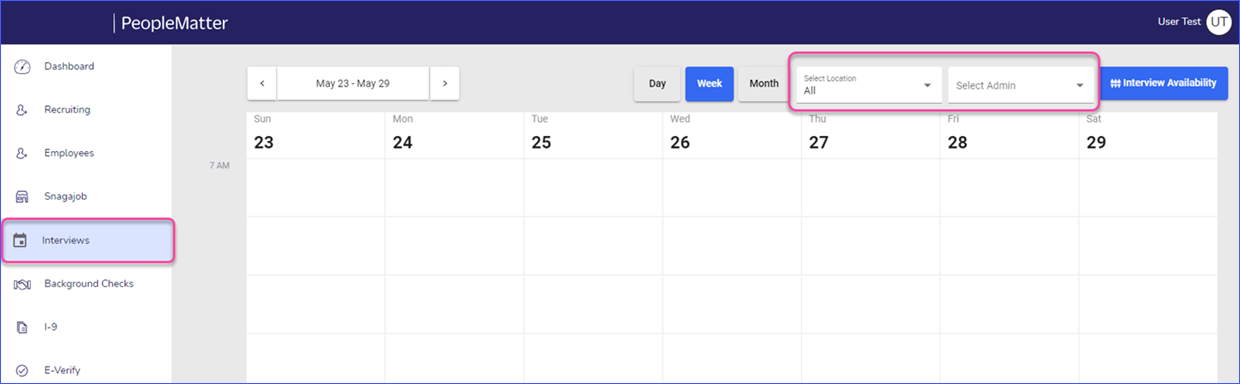The image size is (1240, 384).
Task: Click the Employees person icon in sidebar
Action: [x=22, y=154]
